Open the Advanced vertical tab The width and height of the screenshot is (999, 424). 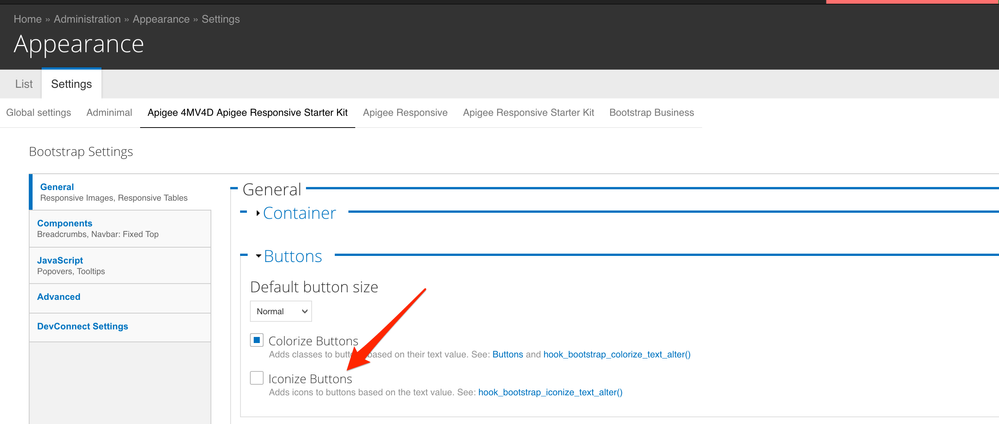click(120, 297)
